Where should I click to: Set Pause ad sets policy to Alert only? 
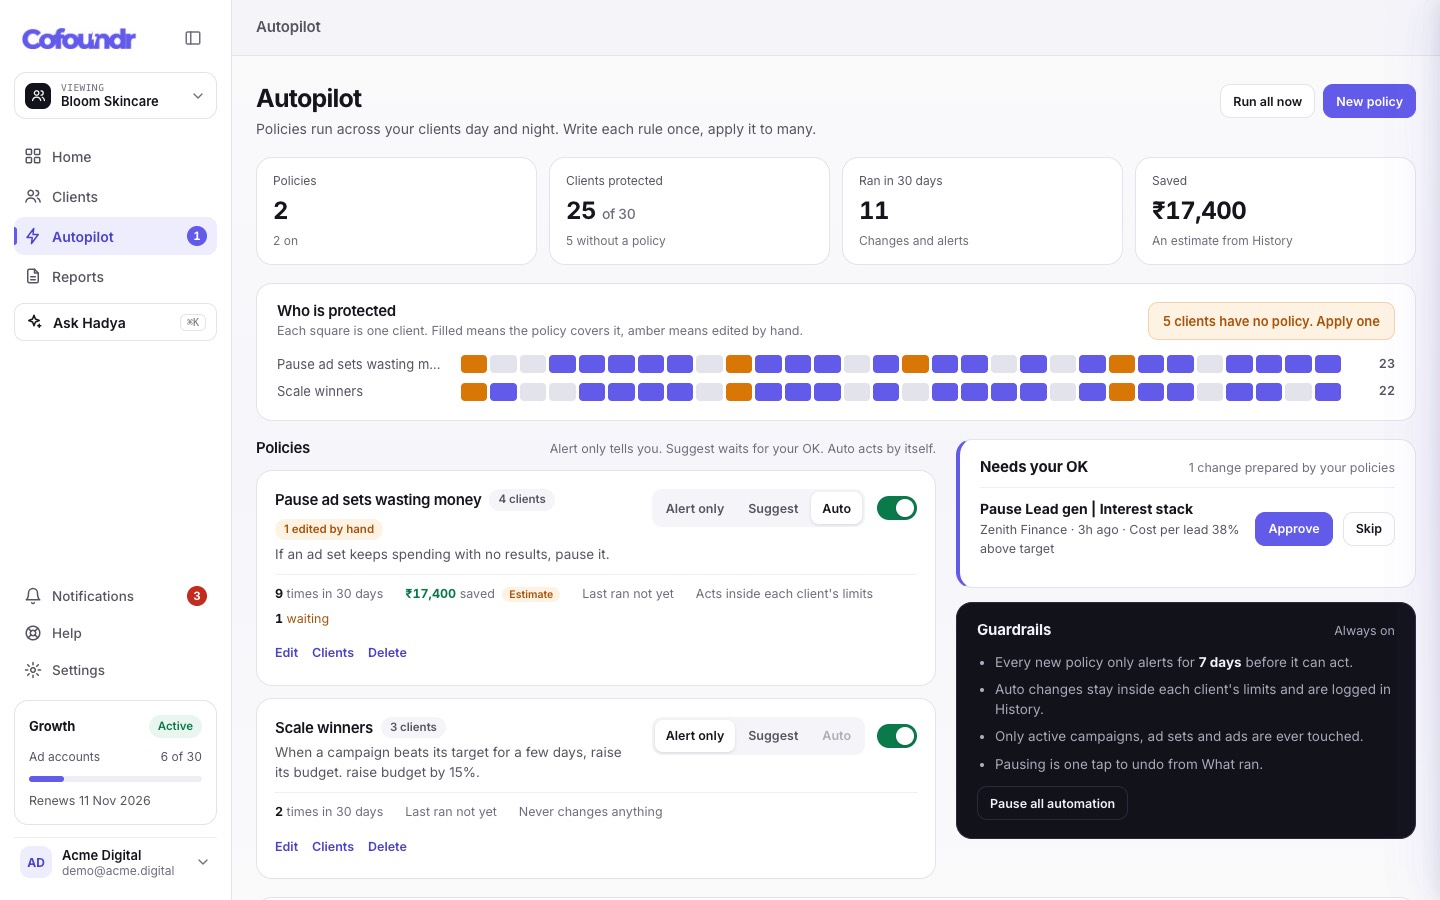pos(695,508)
